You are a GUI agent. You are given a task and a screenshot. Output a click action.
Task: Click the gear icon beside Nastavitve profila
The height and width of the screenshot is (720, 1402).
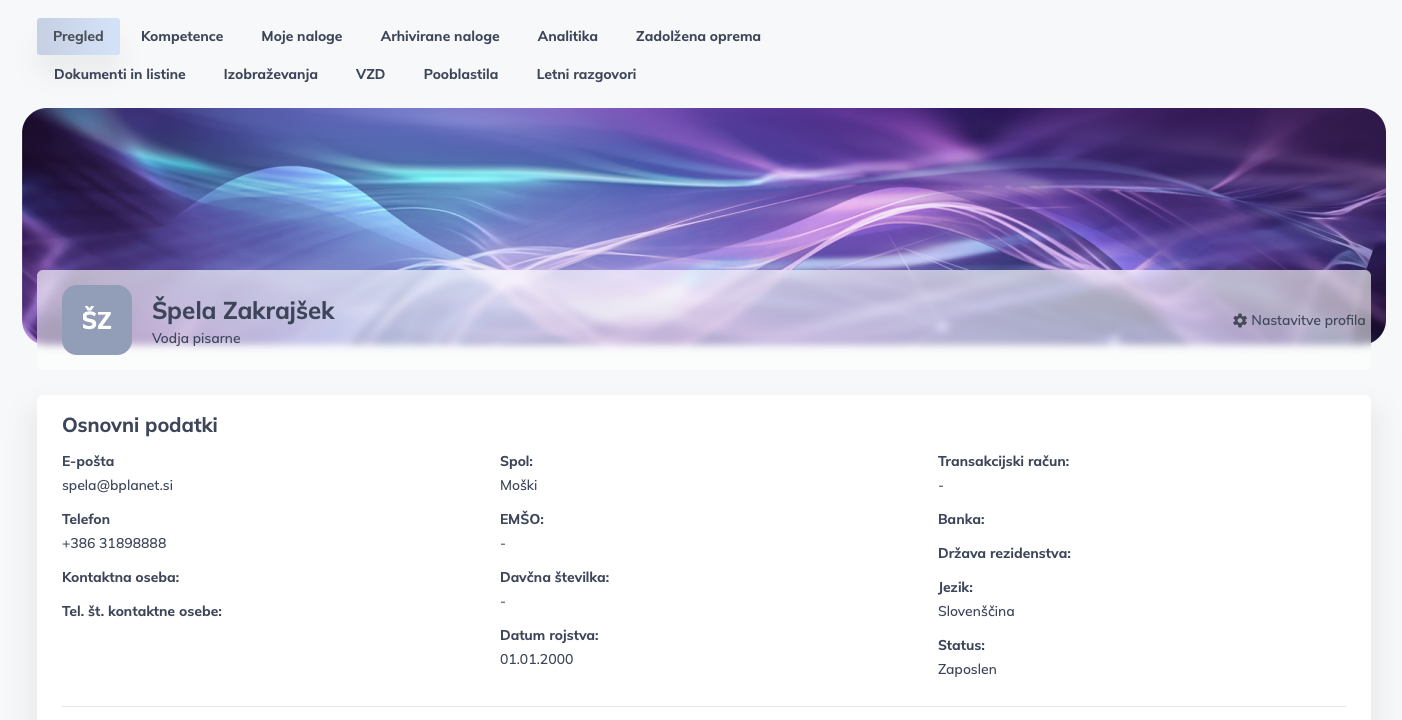[x=1240, y=321]
